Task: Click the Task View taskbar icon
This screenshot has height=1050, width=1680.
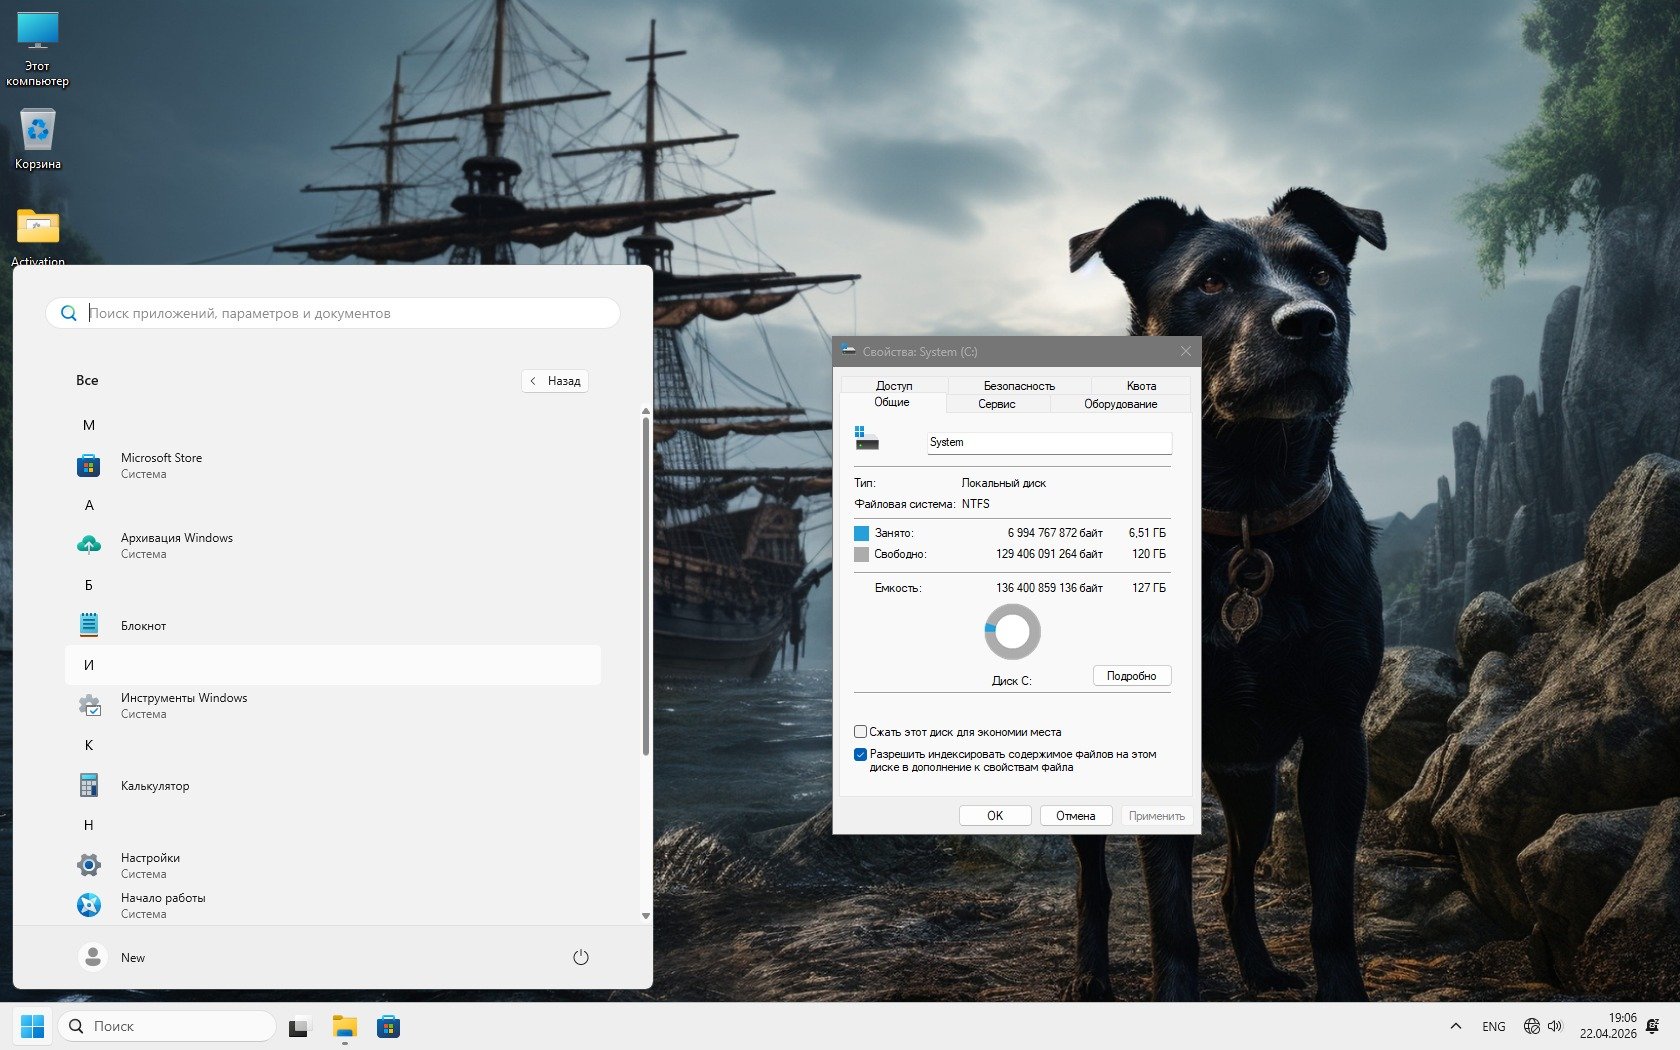Action: [x=299, y=1026]
